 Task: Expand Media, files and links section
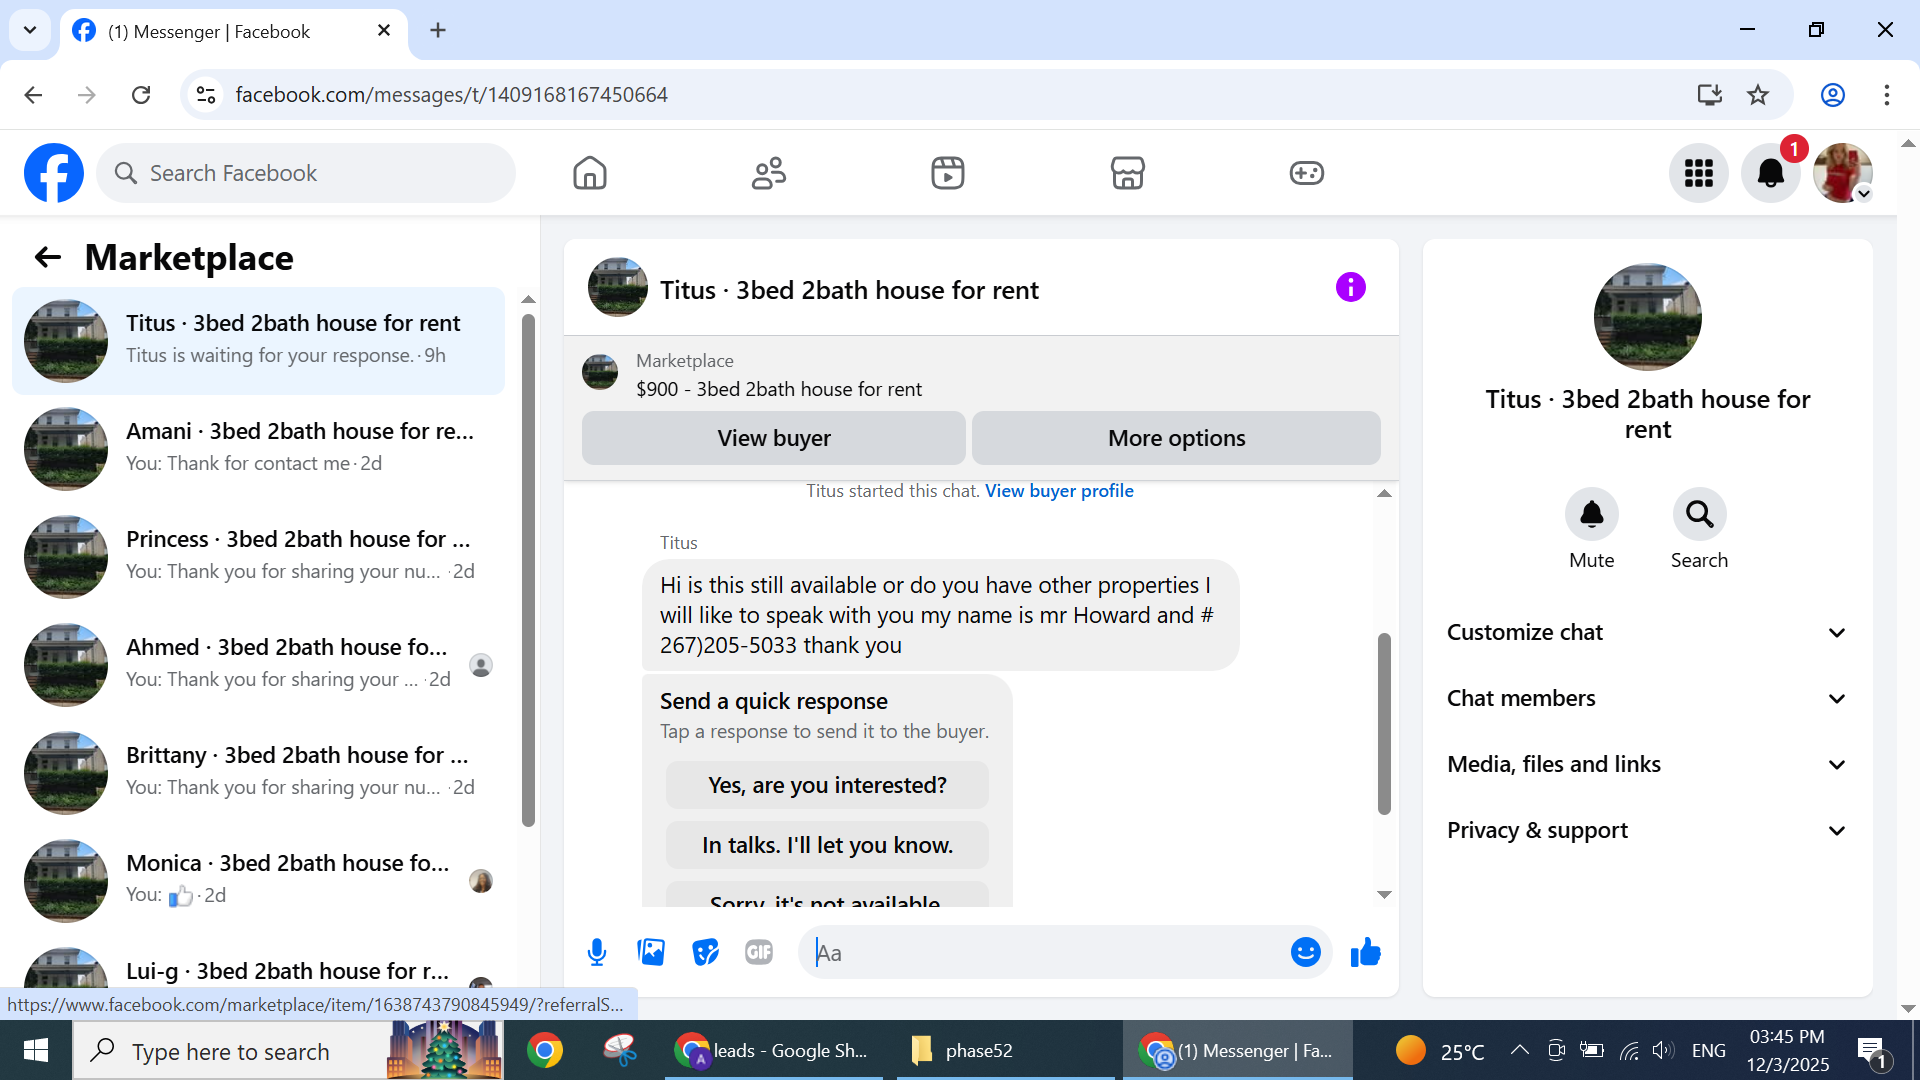tap(1647, 765)
